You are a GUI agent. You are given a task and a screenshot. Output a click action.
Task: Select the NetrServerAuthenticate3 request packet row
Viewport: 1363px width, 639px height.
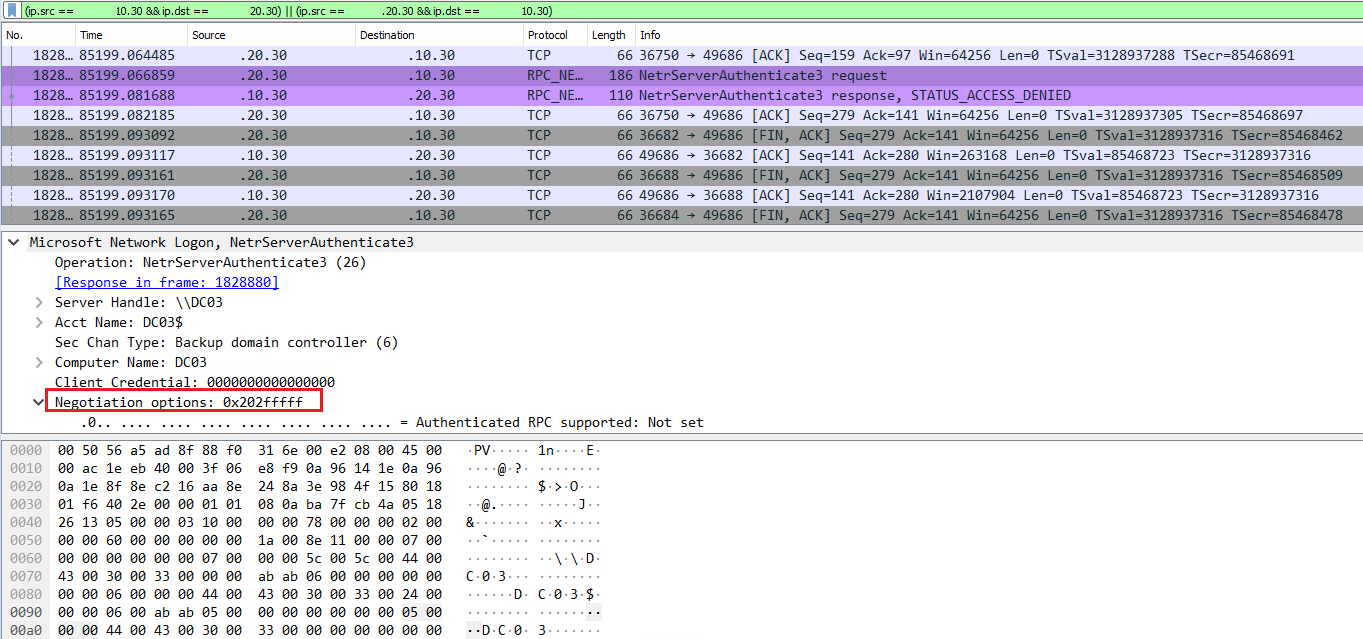click(400, 74)
